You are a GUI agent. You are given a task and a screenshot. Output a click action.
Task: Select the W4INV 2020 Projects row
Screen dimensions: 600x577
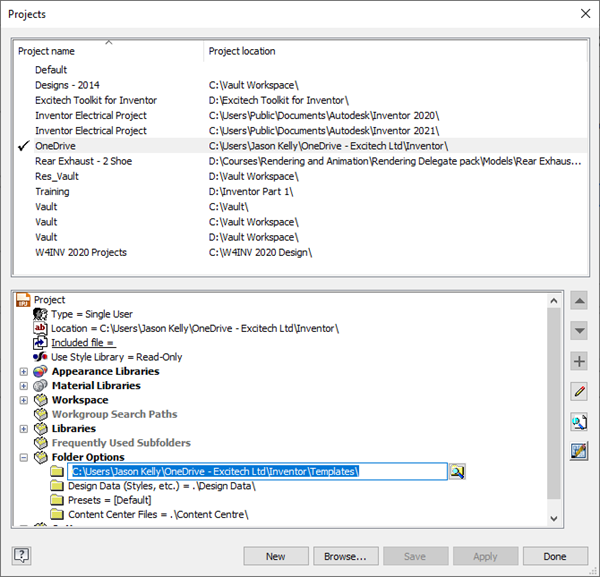[300, 253]
